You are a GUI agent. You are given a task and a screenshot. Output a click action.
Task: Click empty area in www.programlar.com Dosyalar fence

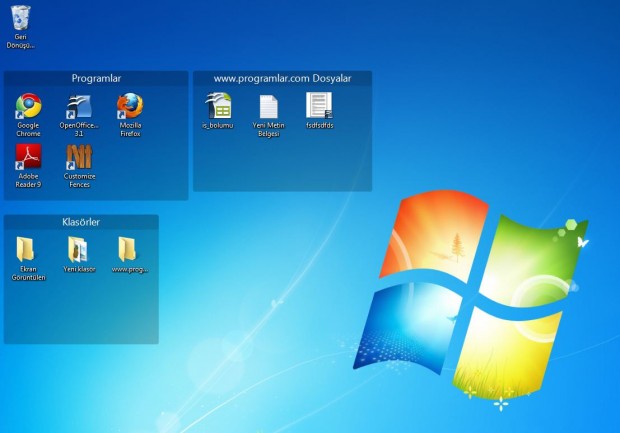(x=282, y=162)
